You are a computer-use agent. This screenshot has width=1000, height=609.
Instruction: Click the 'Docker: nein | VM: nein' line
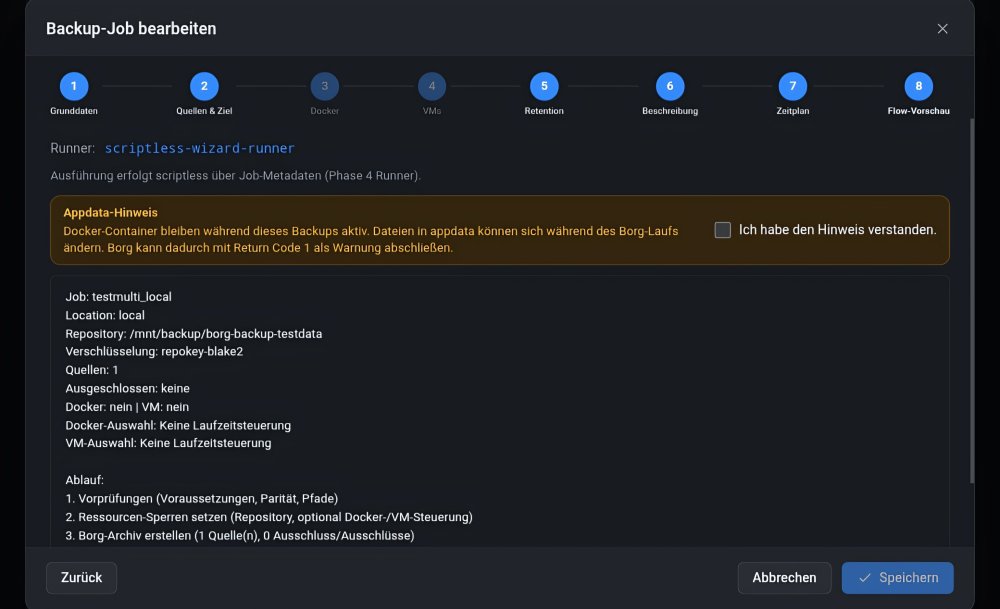127,407
